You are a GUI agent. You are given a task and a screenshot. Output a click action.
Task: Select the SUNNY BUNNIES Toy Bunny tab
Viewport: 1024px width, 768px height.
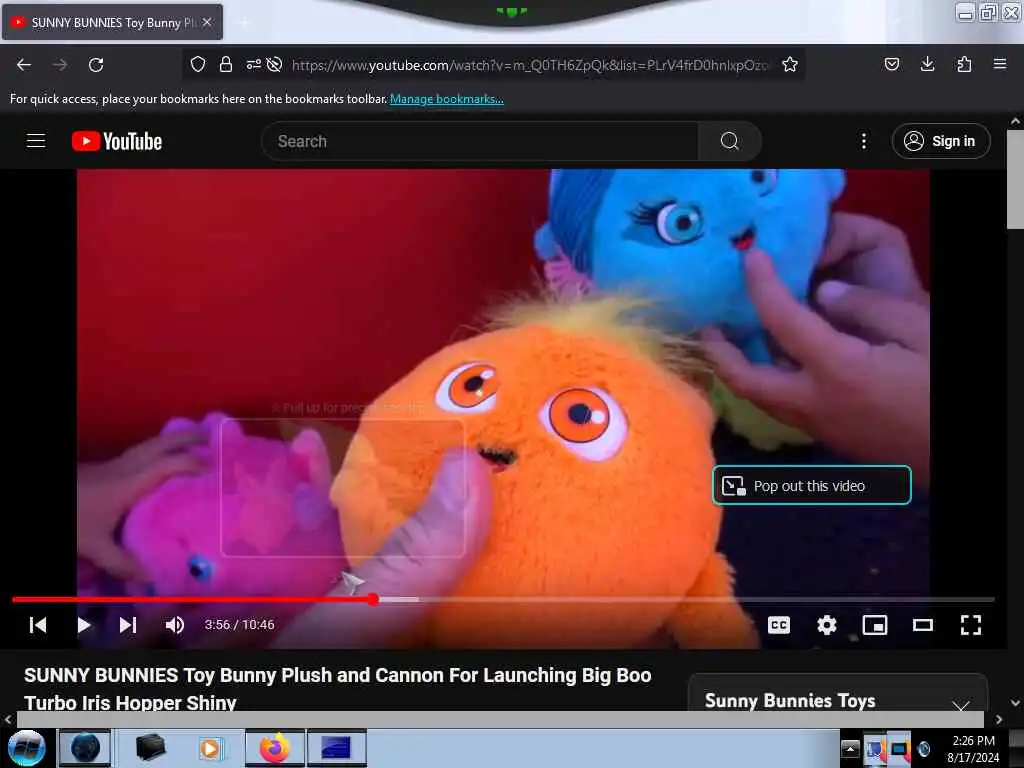pyautogui.click(x=112, y=22)
